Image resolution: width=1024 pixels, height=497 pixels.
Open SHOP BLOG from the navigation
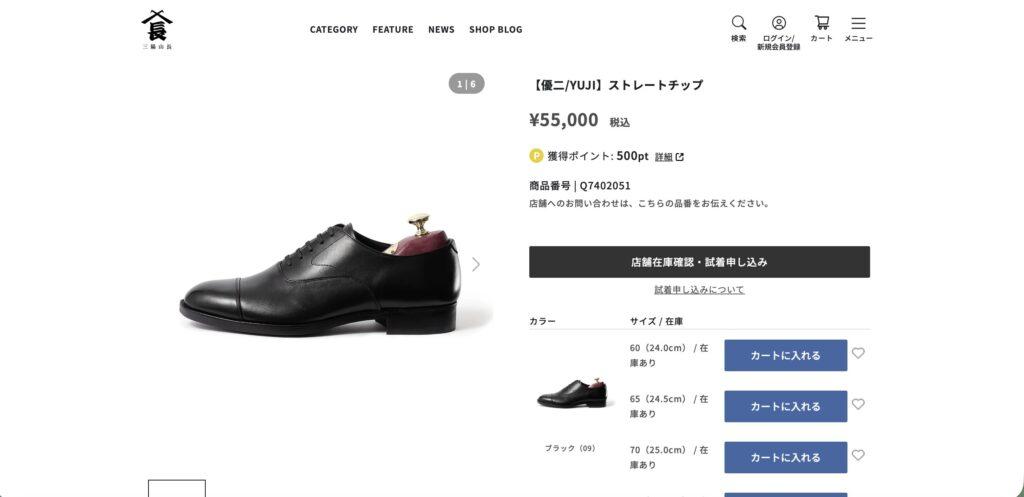[x=496, y=29]
